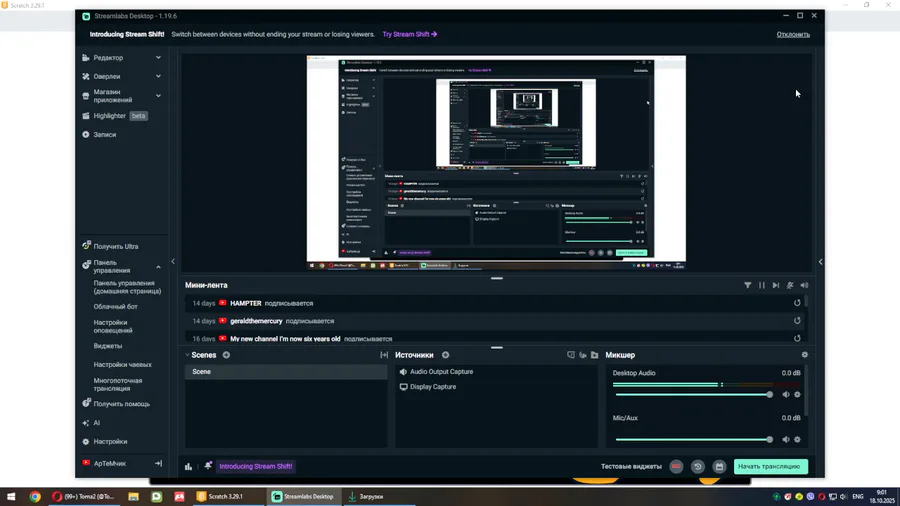Mute mini-feed event sounds
Image resolution: width=900 pixels, height=506 pixels.
[x=804, y=285]
